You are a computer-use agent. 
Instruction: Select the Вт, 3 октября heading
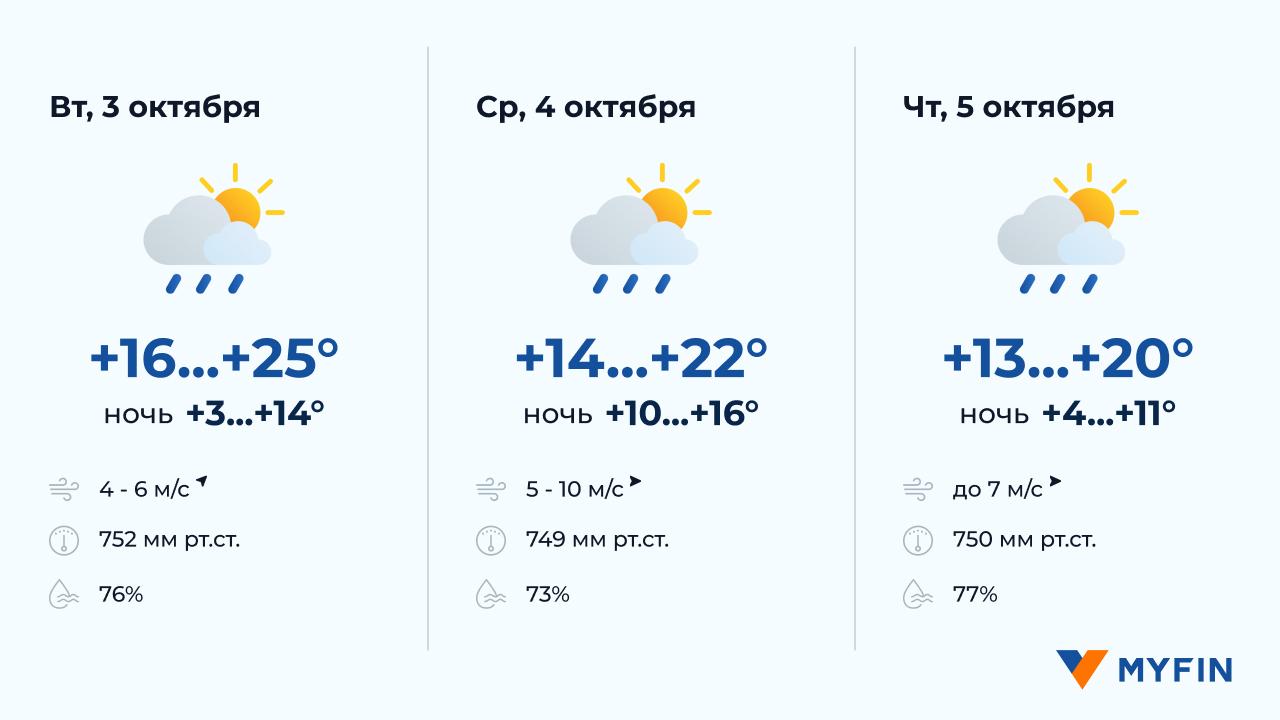point(155,107)
